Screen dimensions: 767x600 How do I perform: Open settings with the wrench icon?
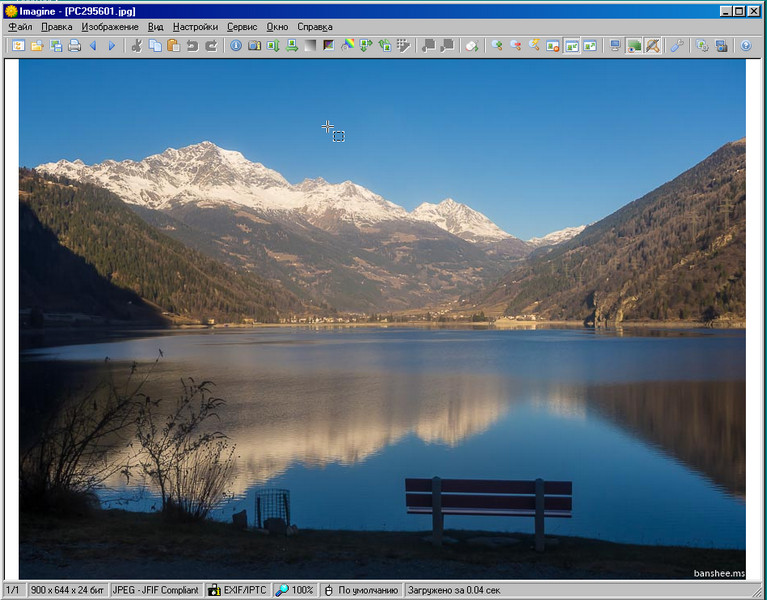coord(677,45)
